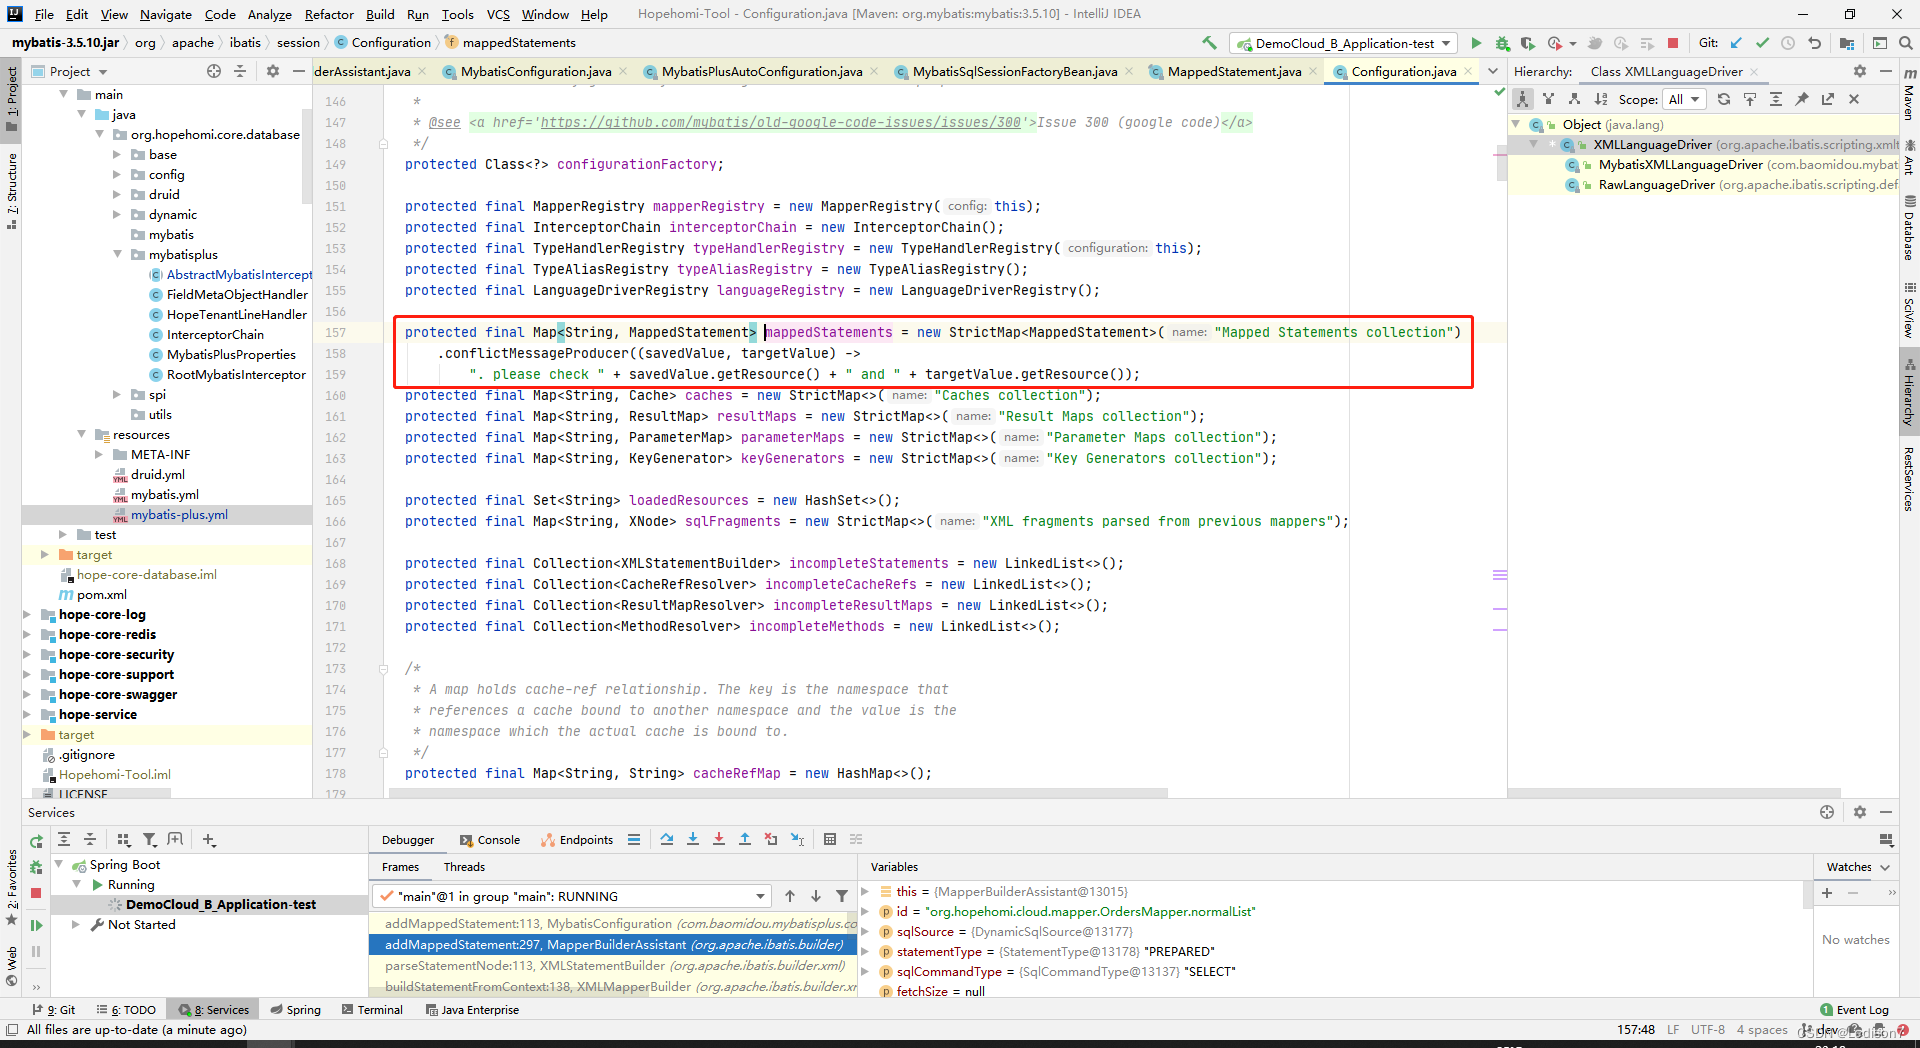
Task: Open Search Everywhere magnifier icon
Action: (1906, 43)
